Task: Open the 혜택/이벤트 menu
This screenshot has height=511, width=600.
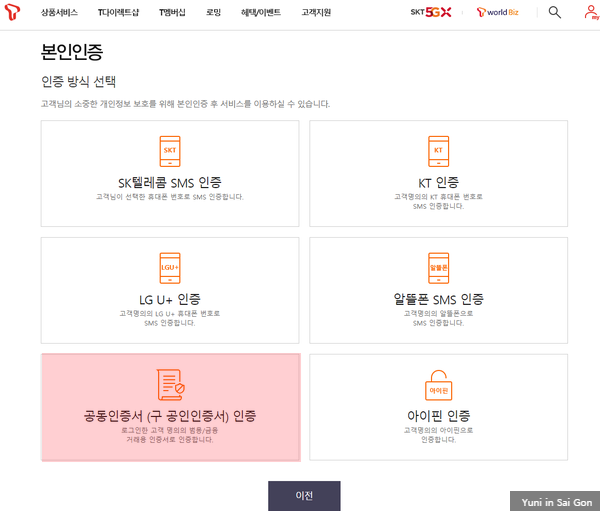Action: pyautogui.click(x=261, y=12)
